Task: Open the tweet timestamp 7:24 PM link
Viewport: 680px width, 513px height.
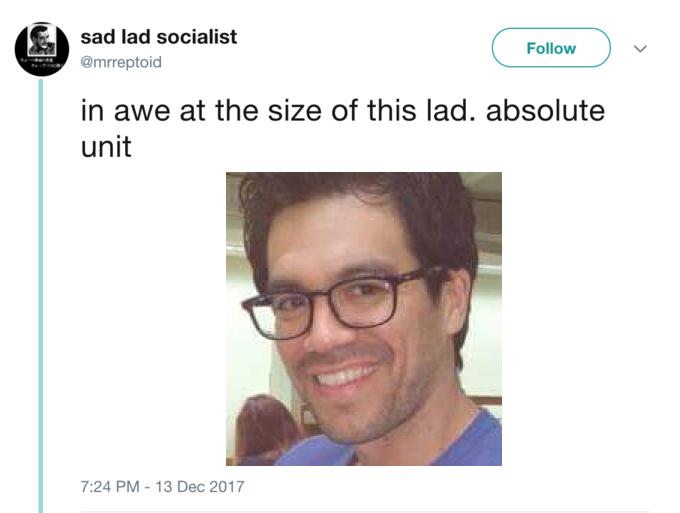Action: point(110,487)
